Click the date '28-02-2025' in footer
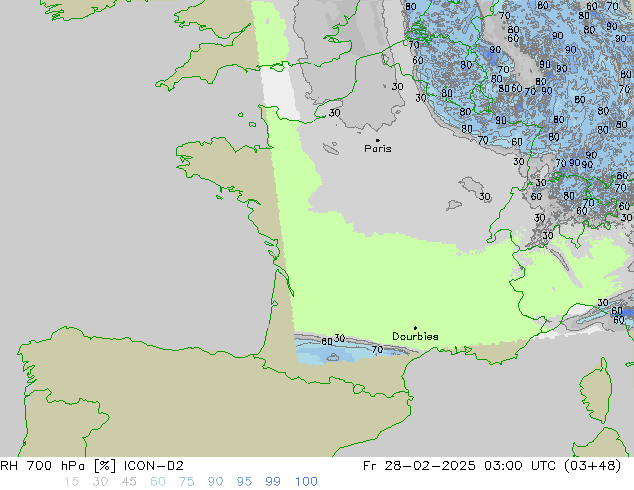634x490 pixels. coord(430,466)
